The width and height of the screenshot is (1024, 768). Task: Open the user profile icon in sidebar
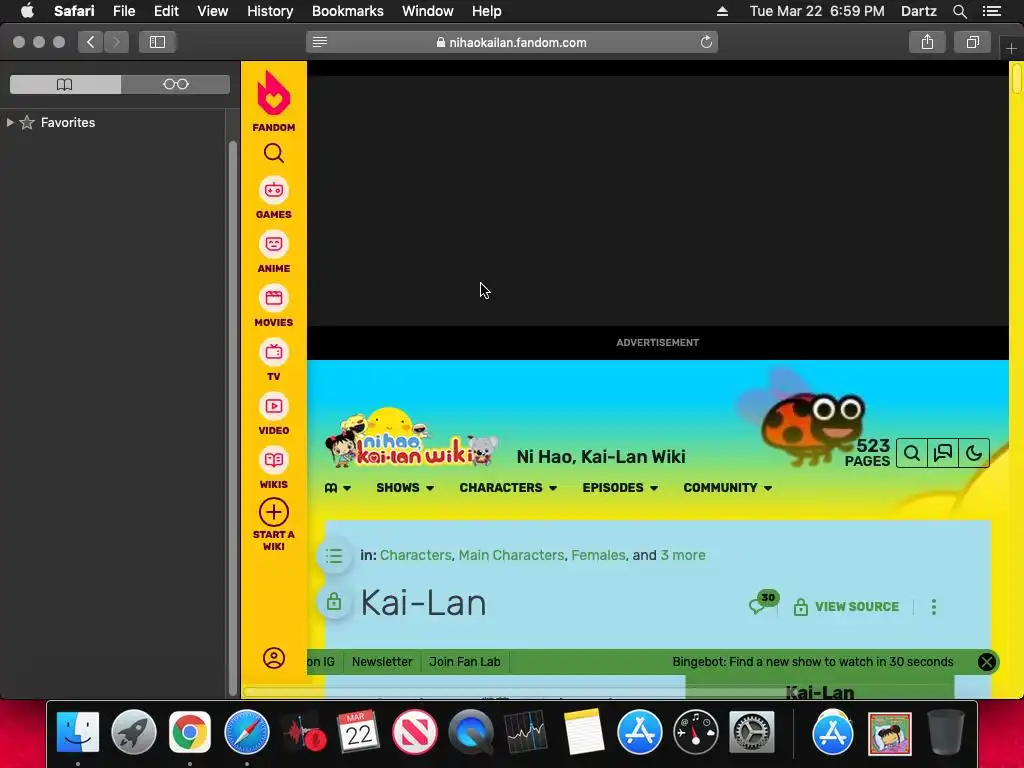click(274, 658)
